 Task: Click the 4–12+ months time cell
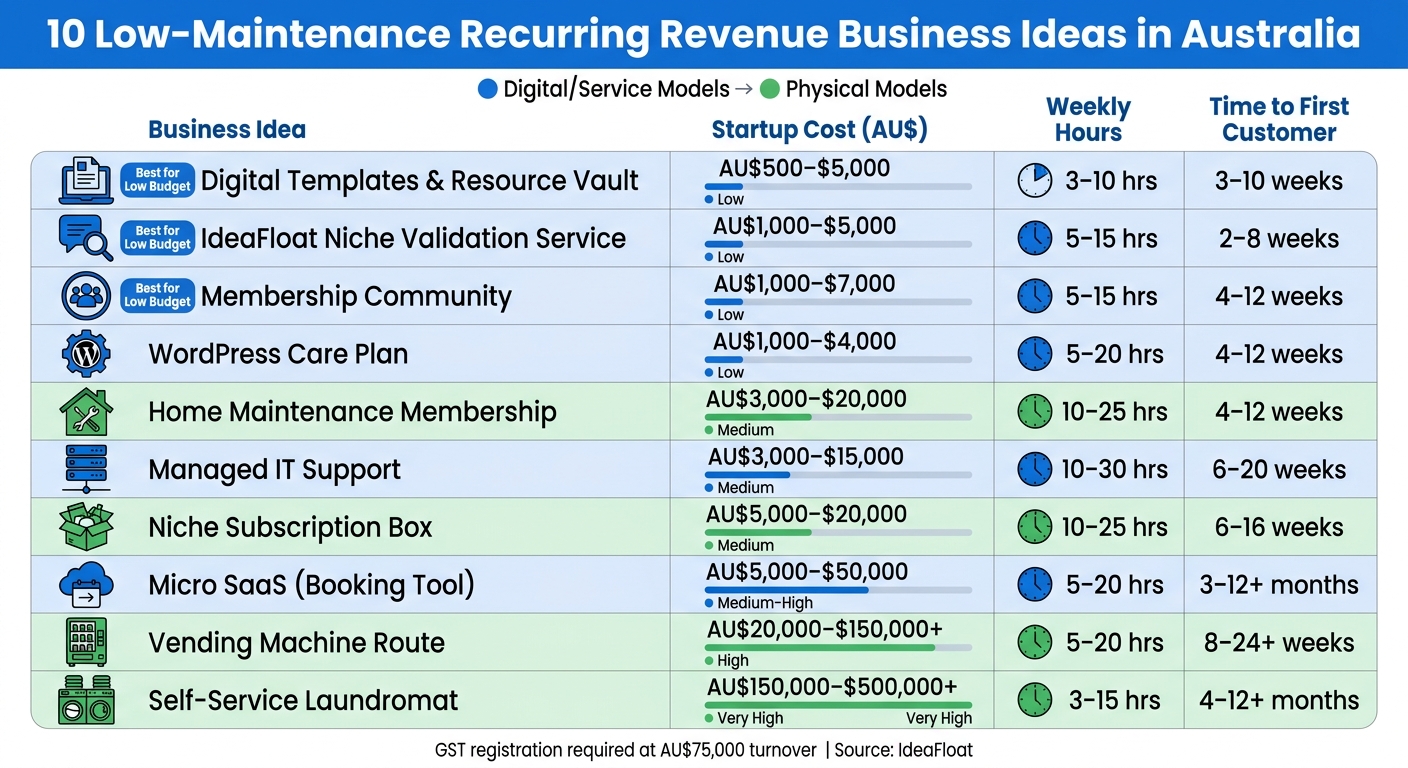[1279, 700]
